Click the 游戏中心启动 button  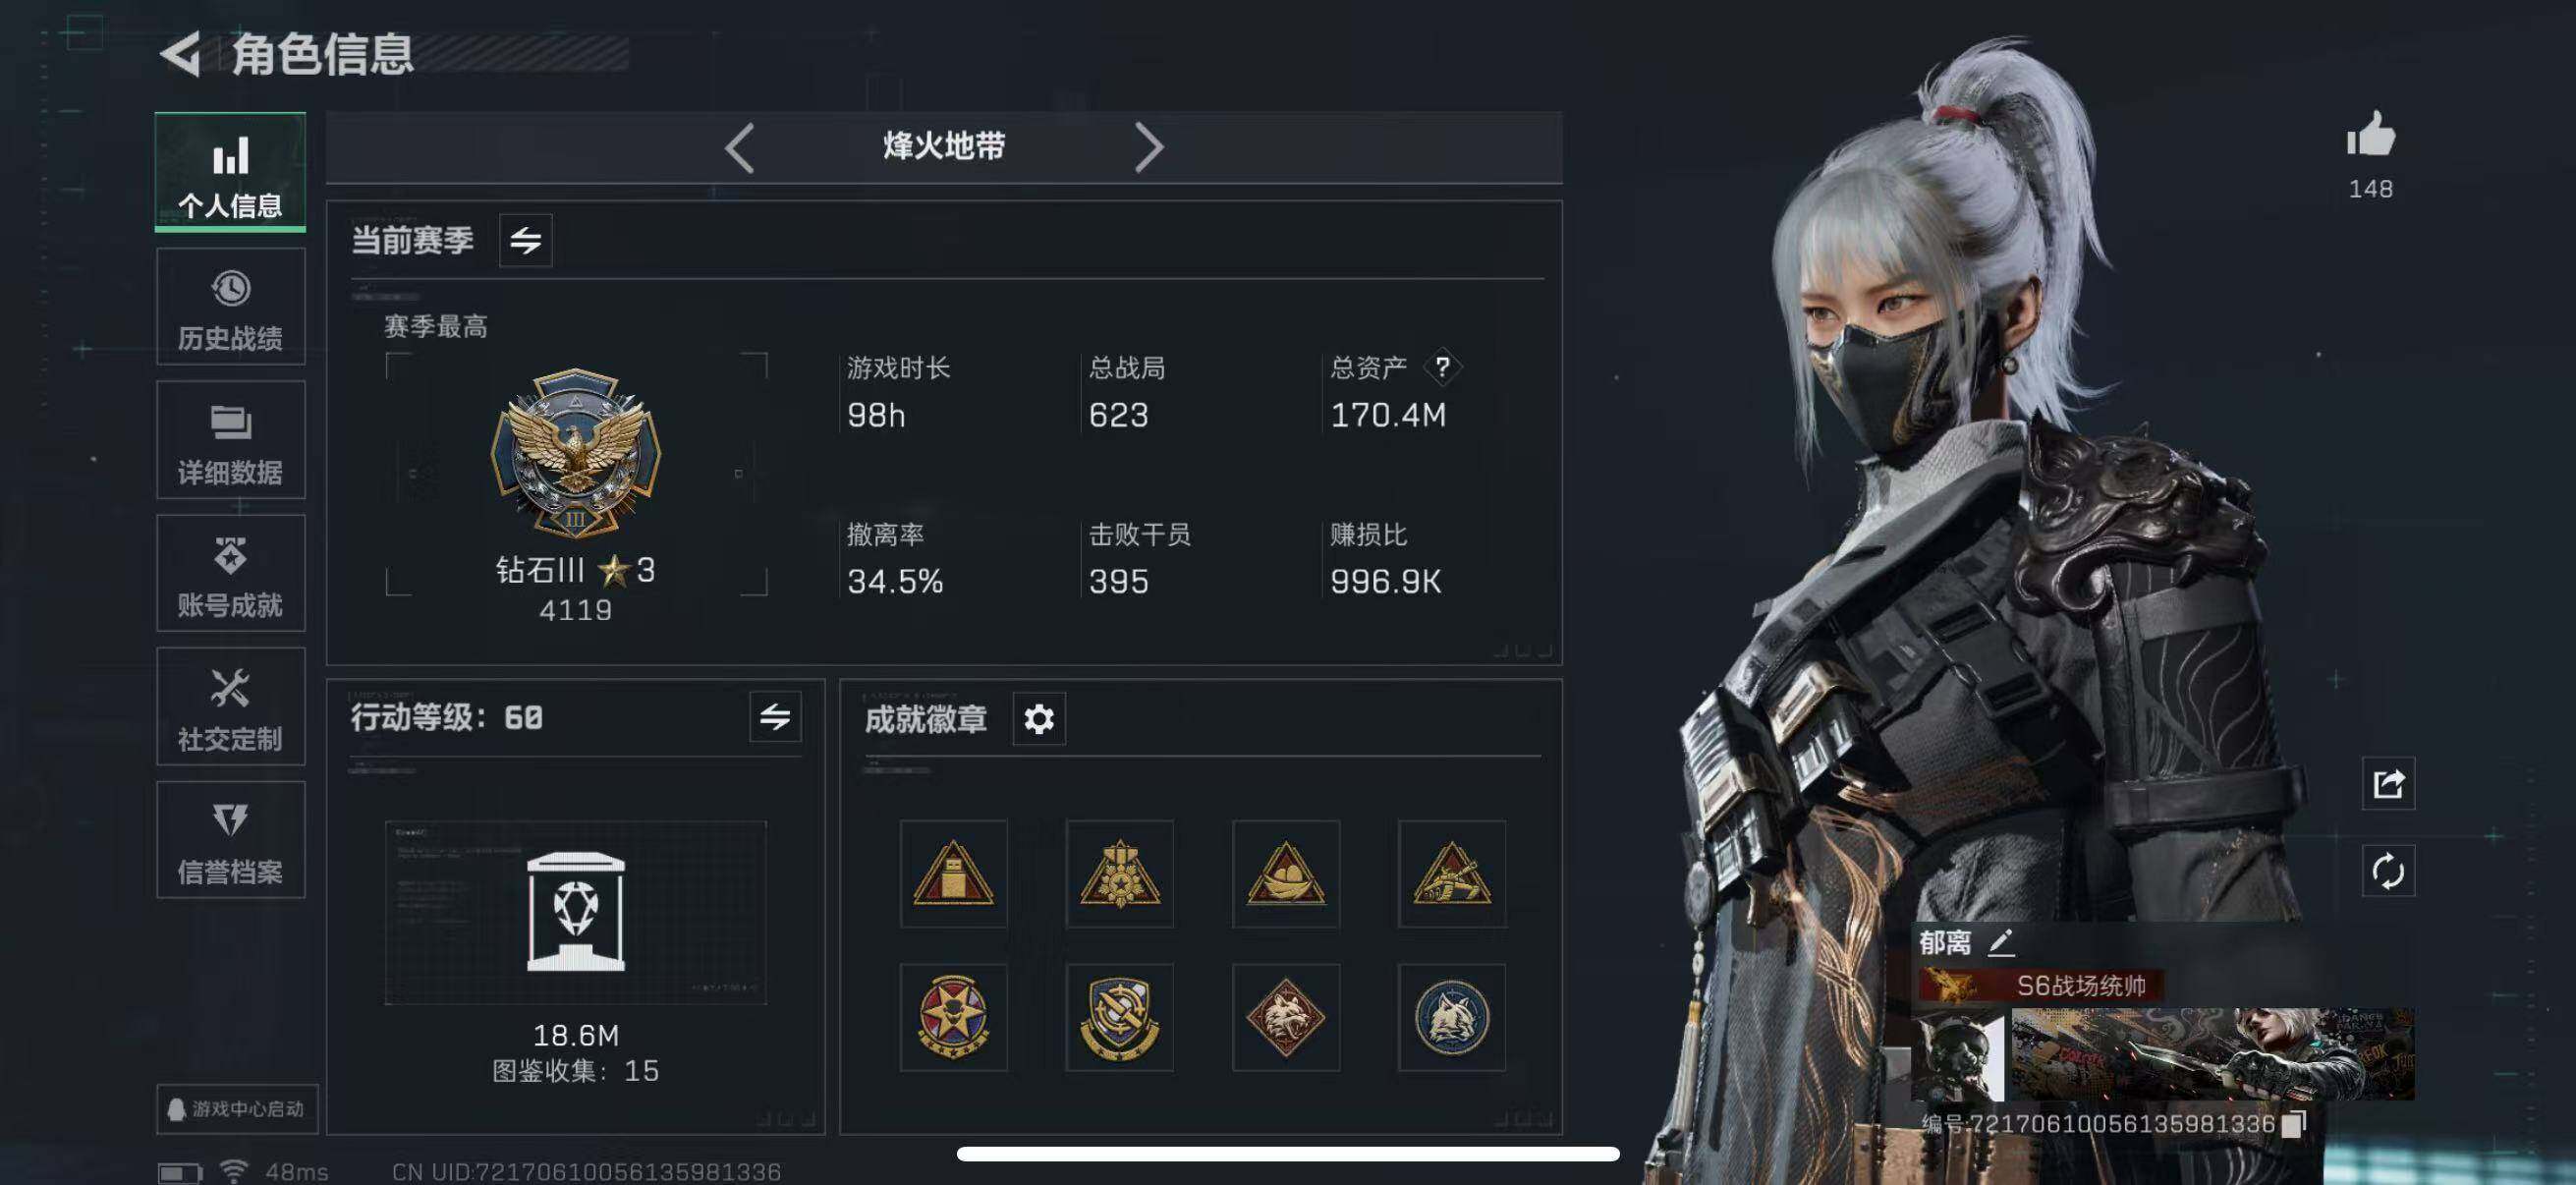point(237,1109)
